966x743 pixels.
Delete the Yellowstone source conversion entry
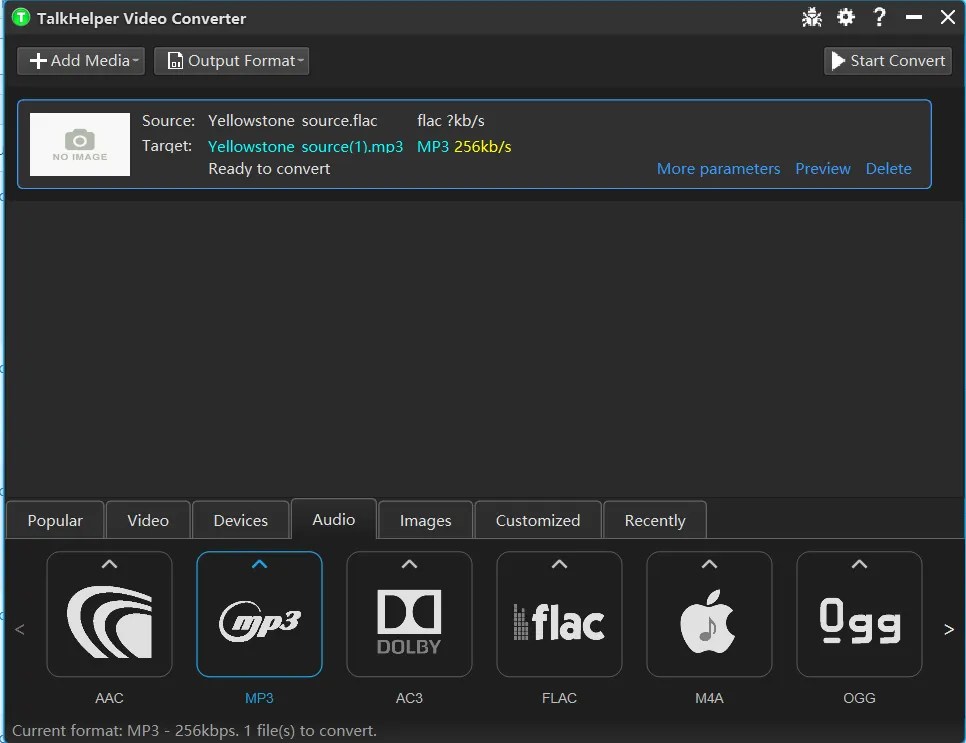[888, 168]
